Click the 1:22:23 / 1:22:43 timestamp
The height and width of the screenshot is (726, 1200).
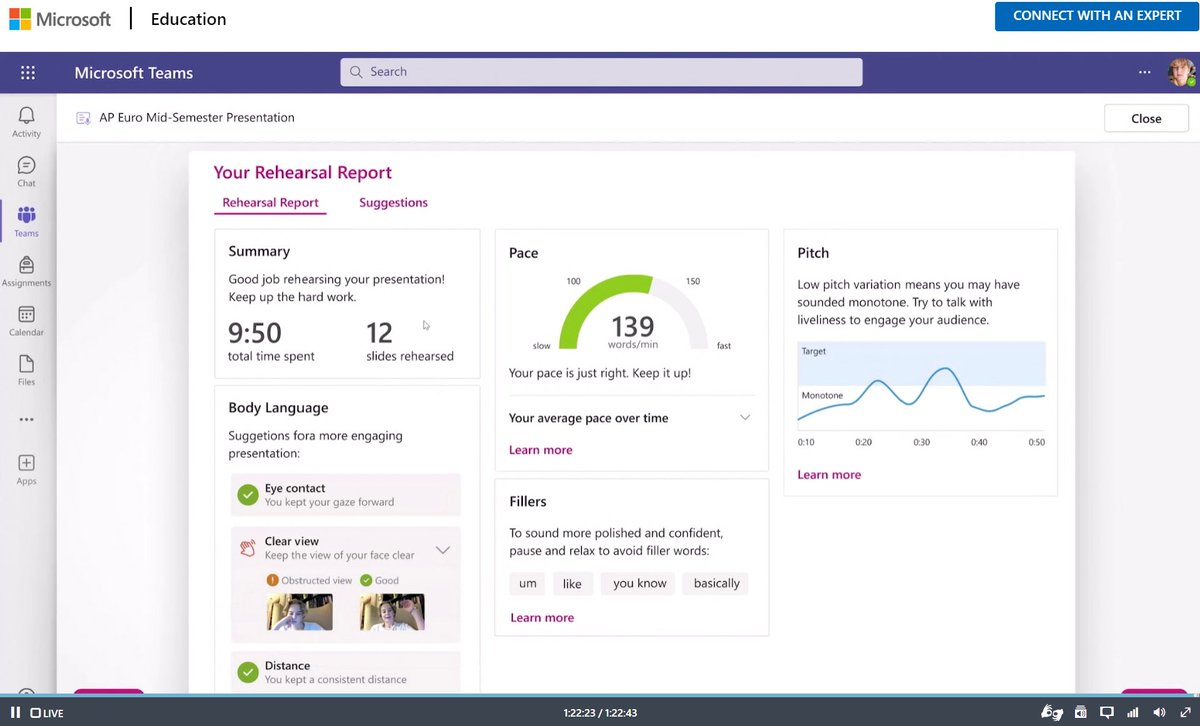coord(600,713)
